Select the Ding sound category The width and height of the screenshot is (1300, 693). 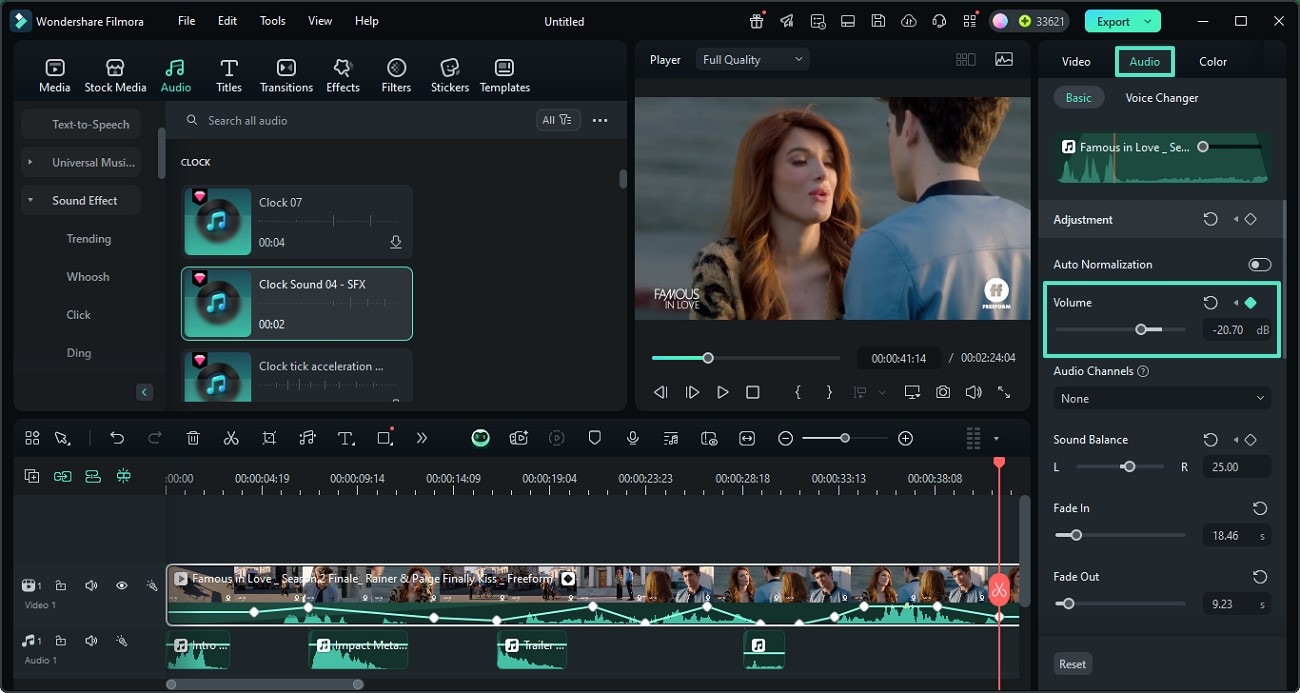coord(79,353)
